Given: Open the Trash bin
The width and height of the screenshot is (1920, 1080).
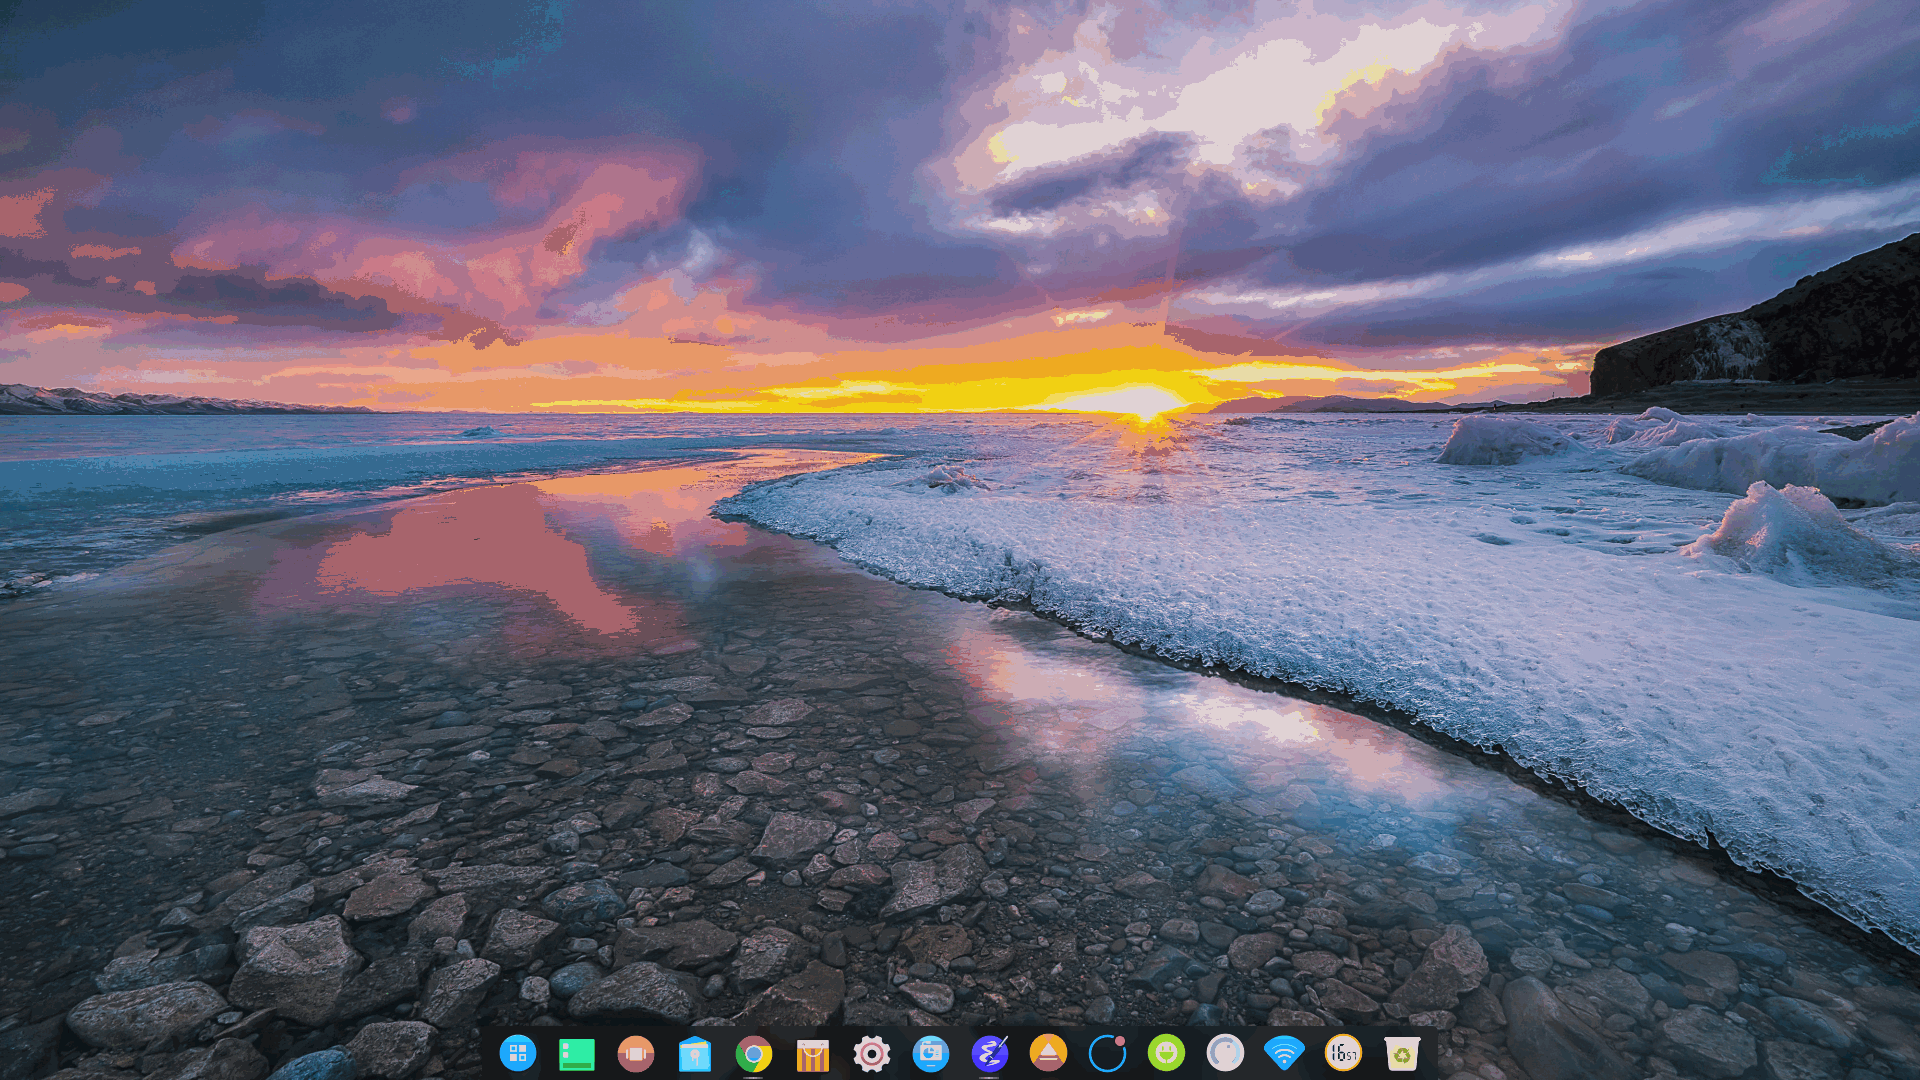Looking at the screenshot, I should 1402,1053.
